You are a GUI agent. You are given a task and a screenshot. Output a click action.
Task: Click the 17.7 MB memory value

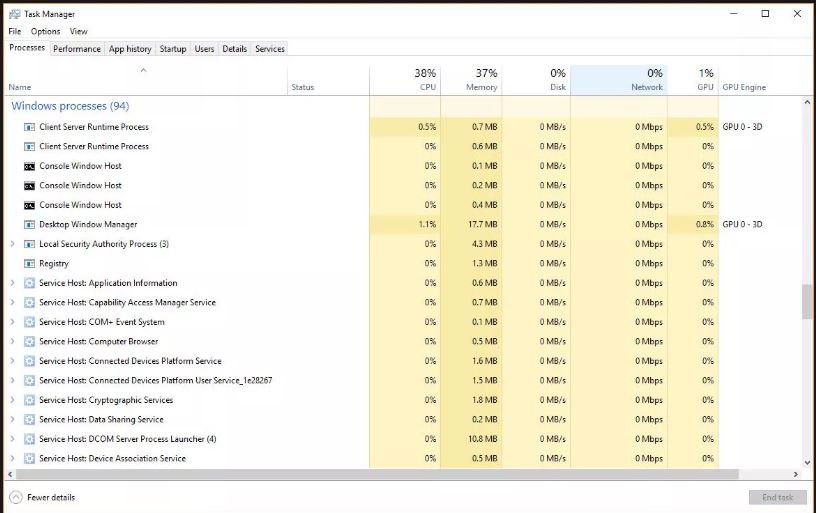[x=482, y=225]
